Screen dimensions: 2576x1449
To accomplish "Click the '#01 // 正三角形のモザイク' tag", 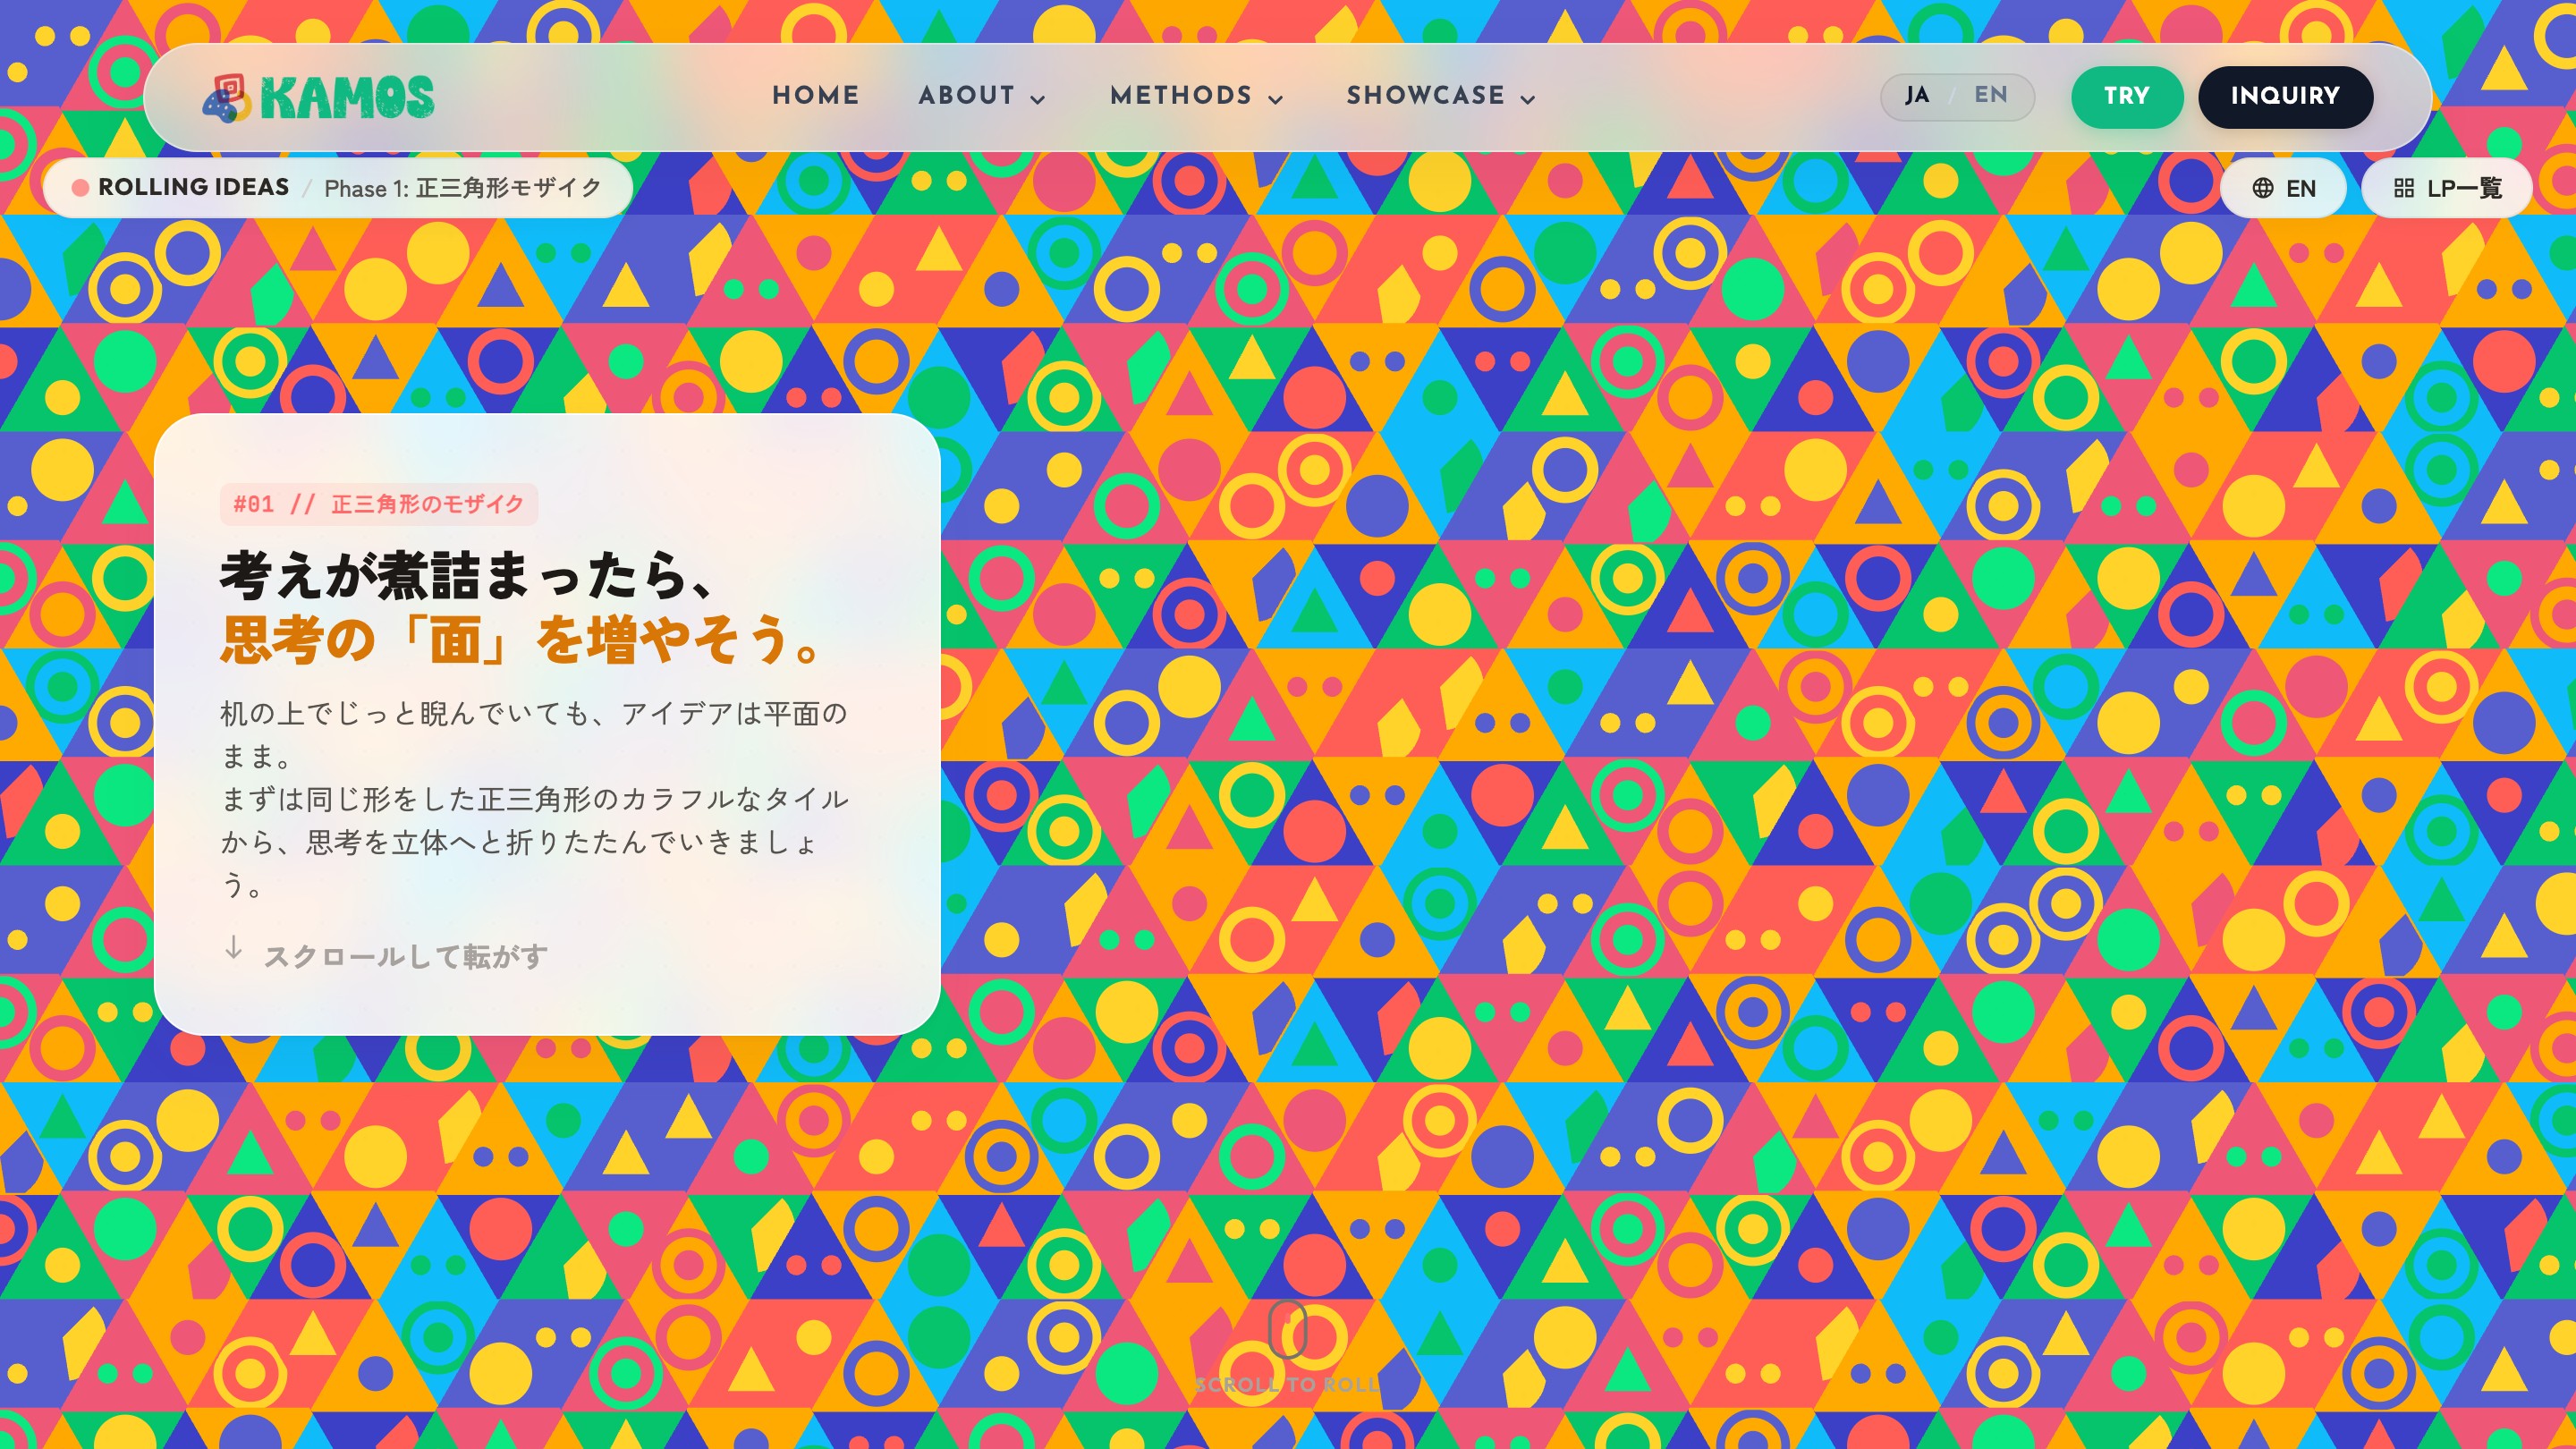I will click(x=379, y=504).
